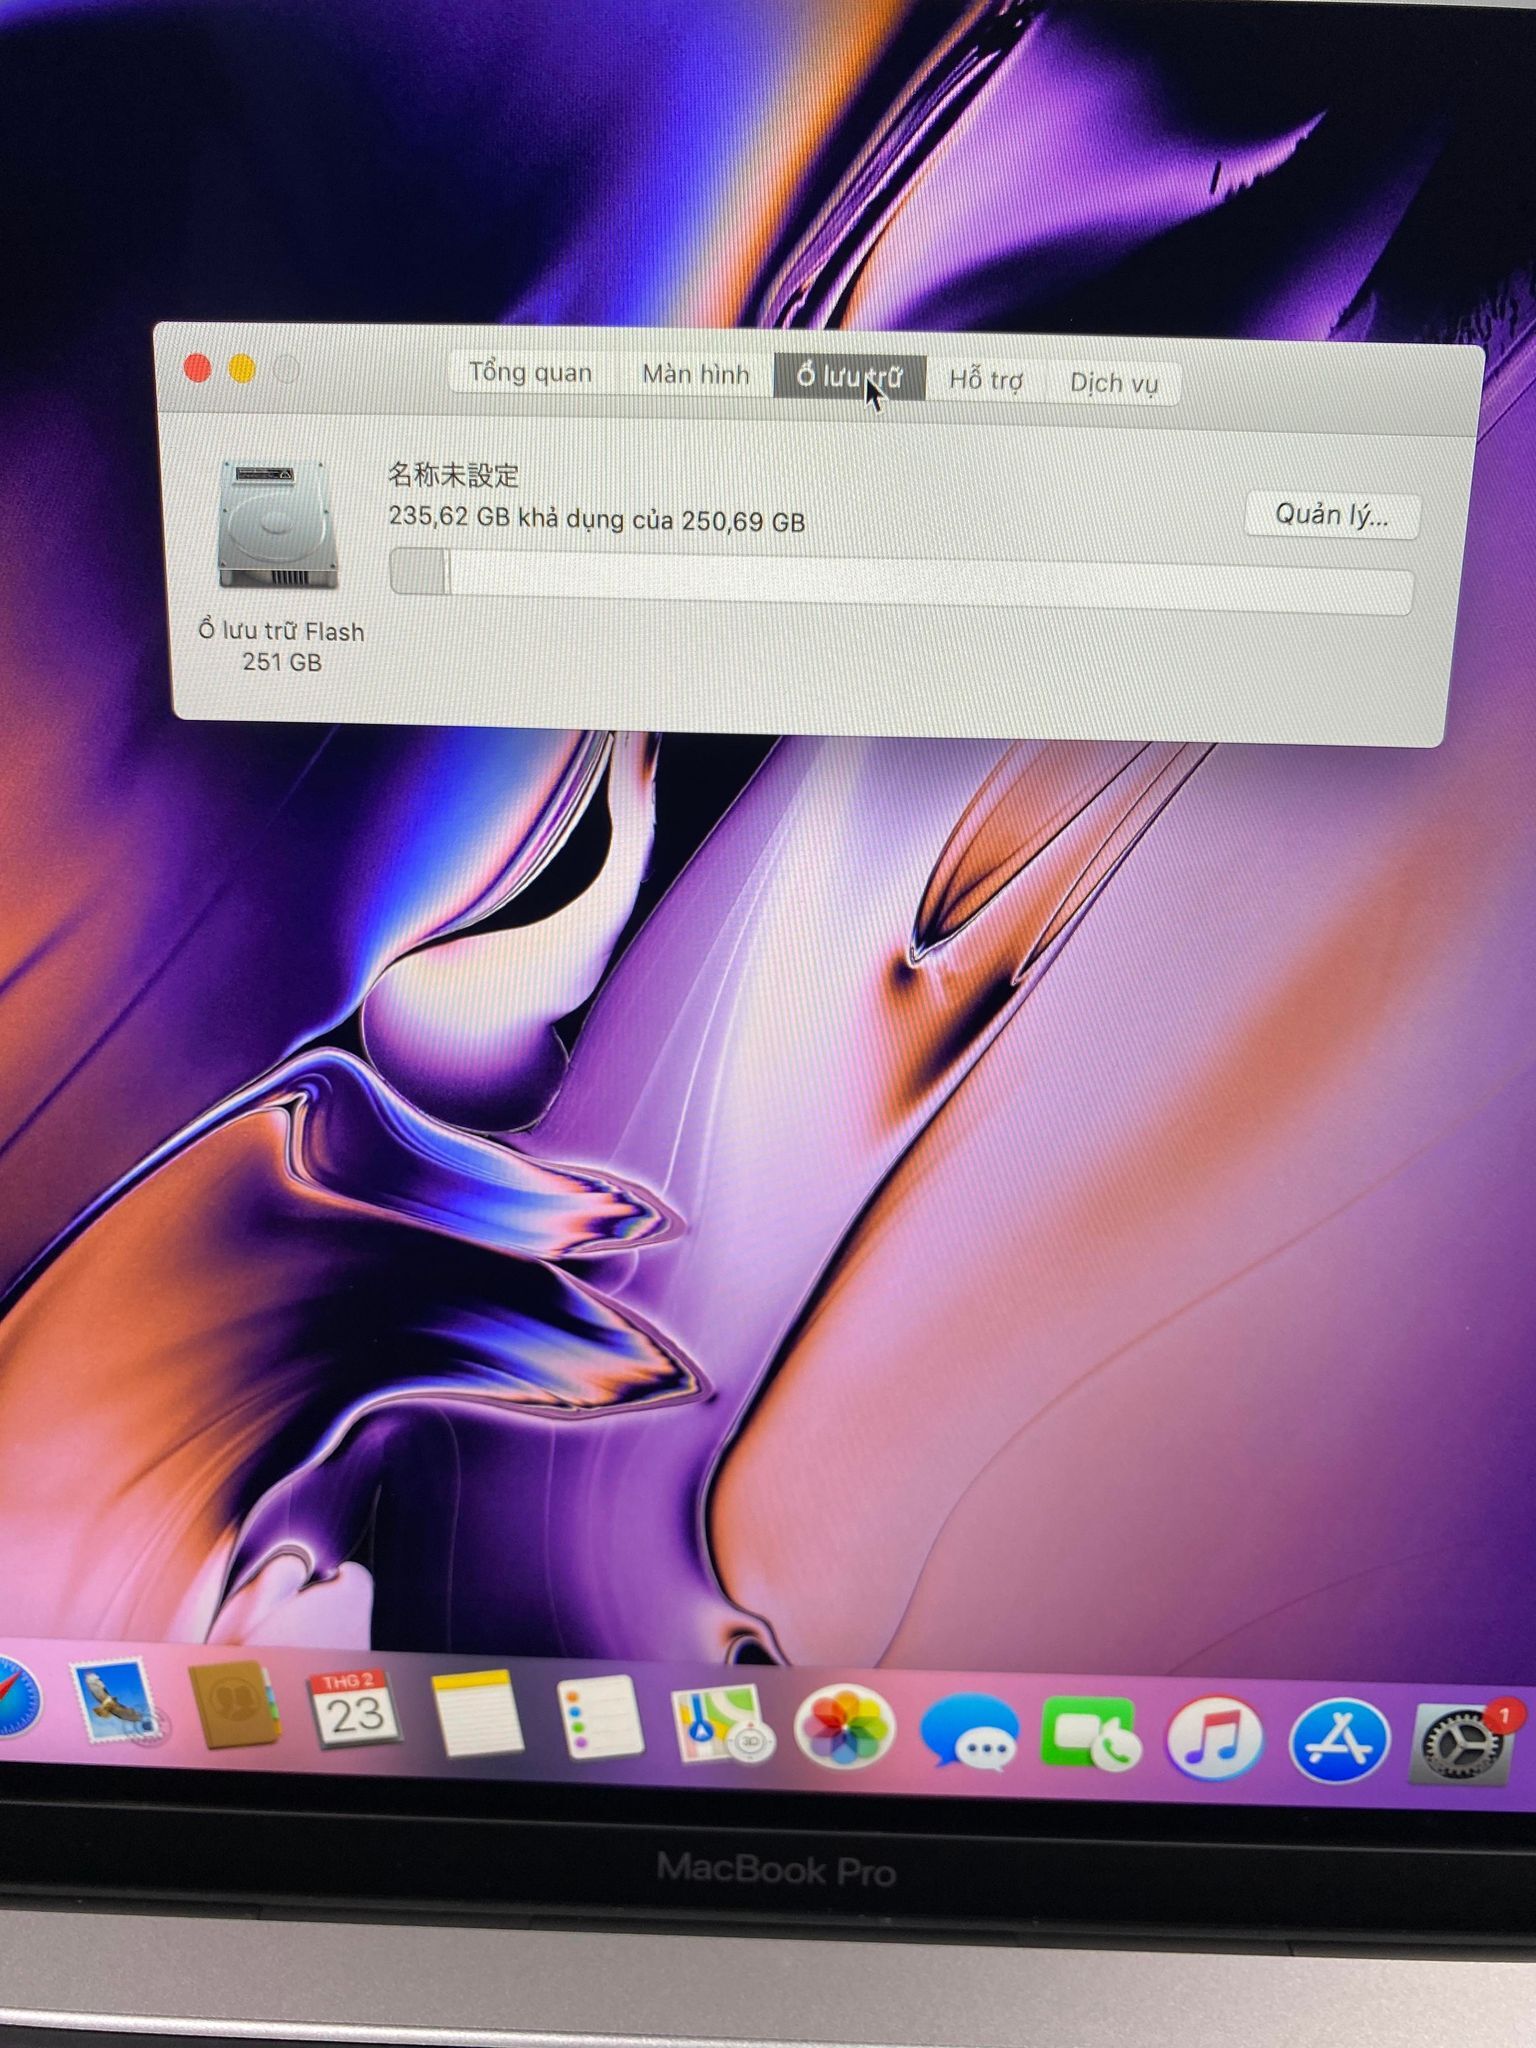
Task: Switch to the Tổng quan tab
Action: click(530, 372)
